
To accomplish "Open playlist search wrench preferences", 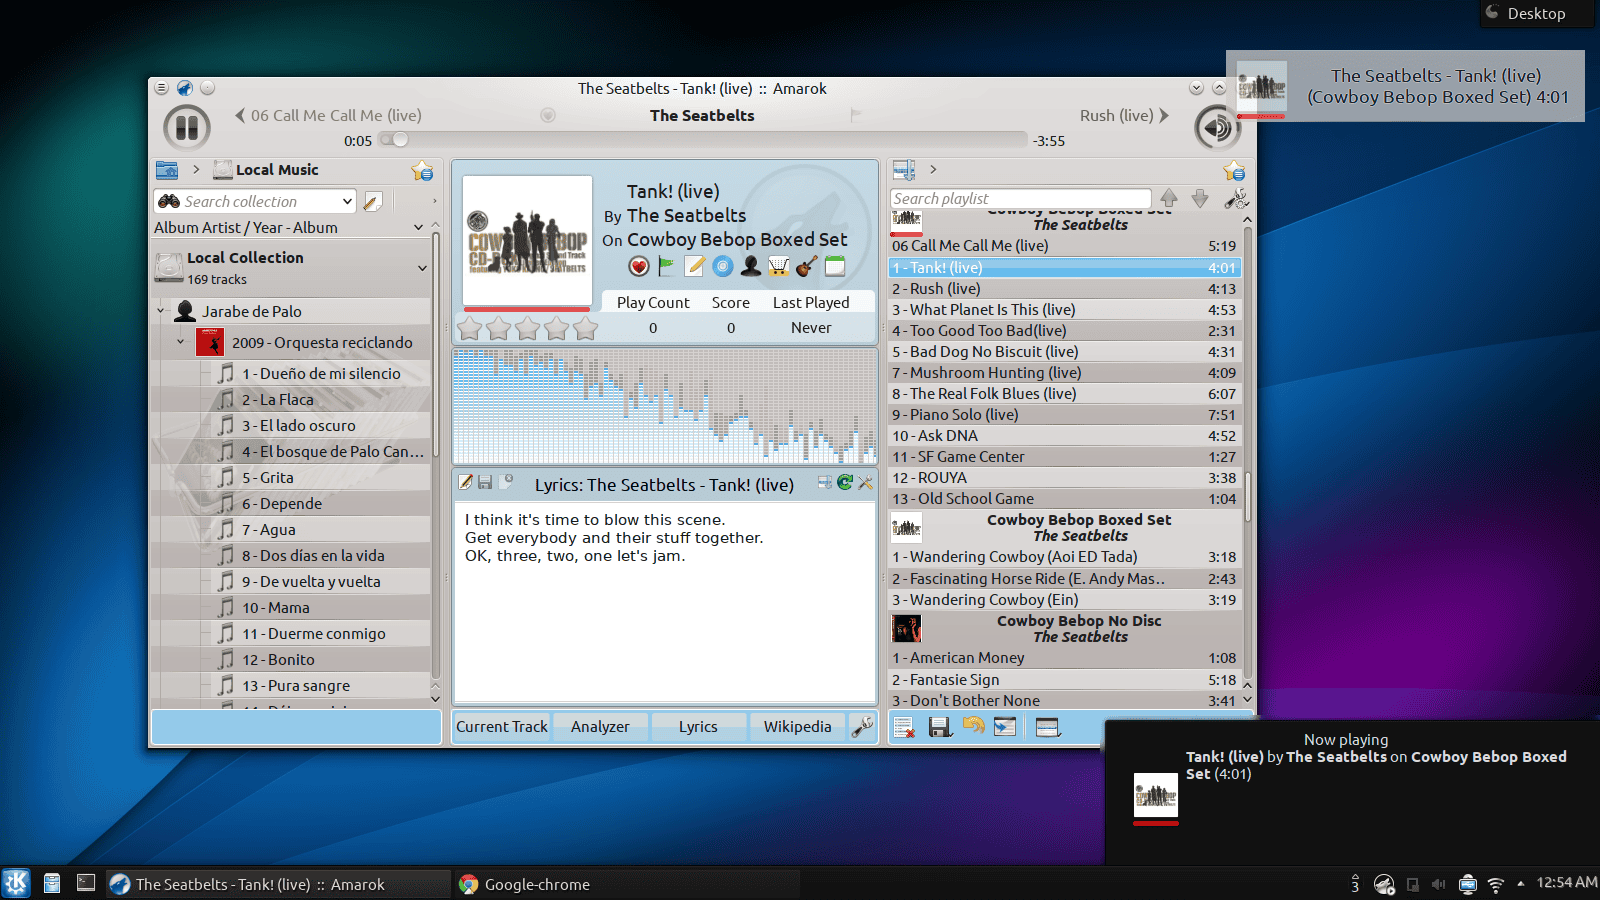I will point(1236,198).
